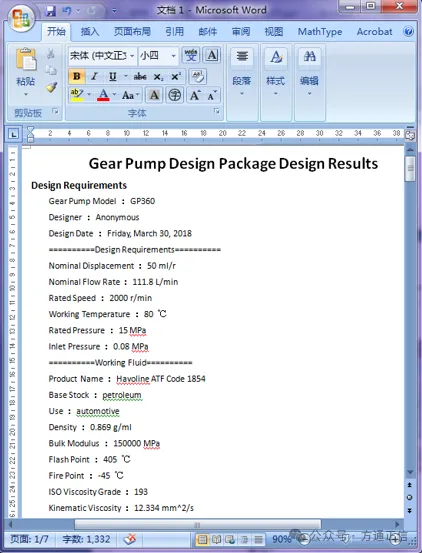Open the 页面布局 ribbon tab
Screen dimensions: 422x553
click(x=132, y=32)
